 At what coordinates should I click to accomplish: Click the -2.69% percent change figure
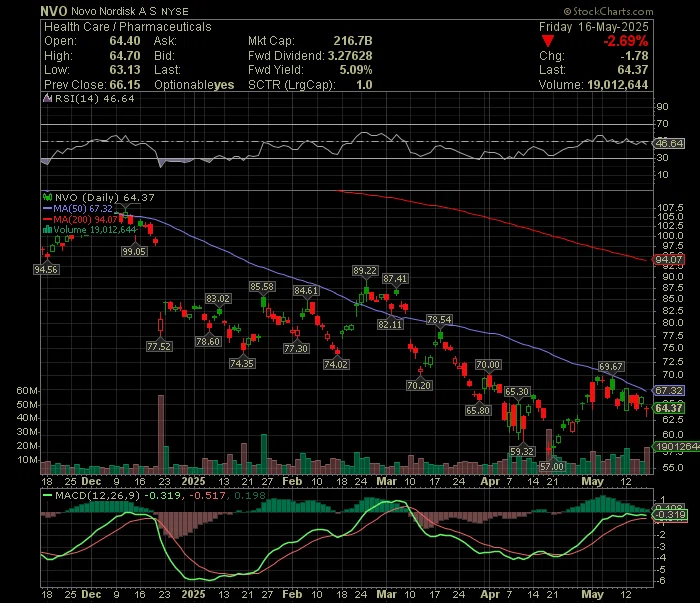tap(626, 41)
